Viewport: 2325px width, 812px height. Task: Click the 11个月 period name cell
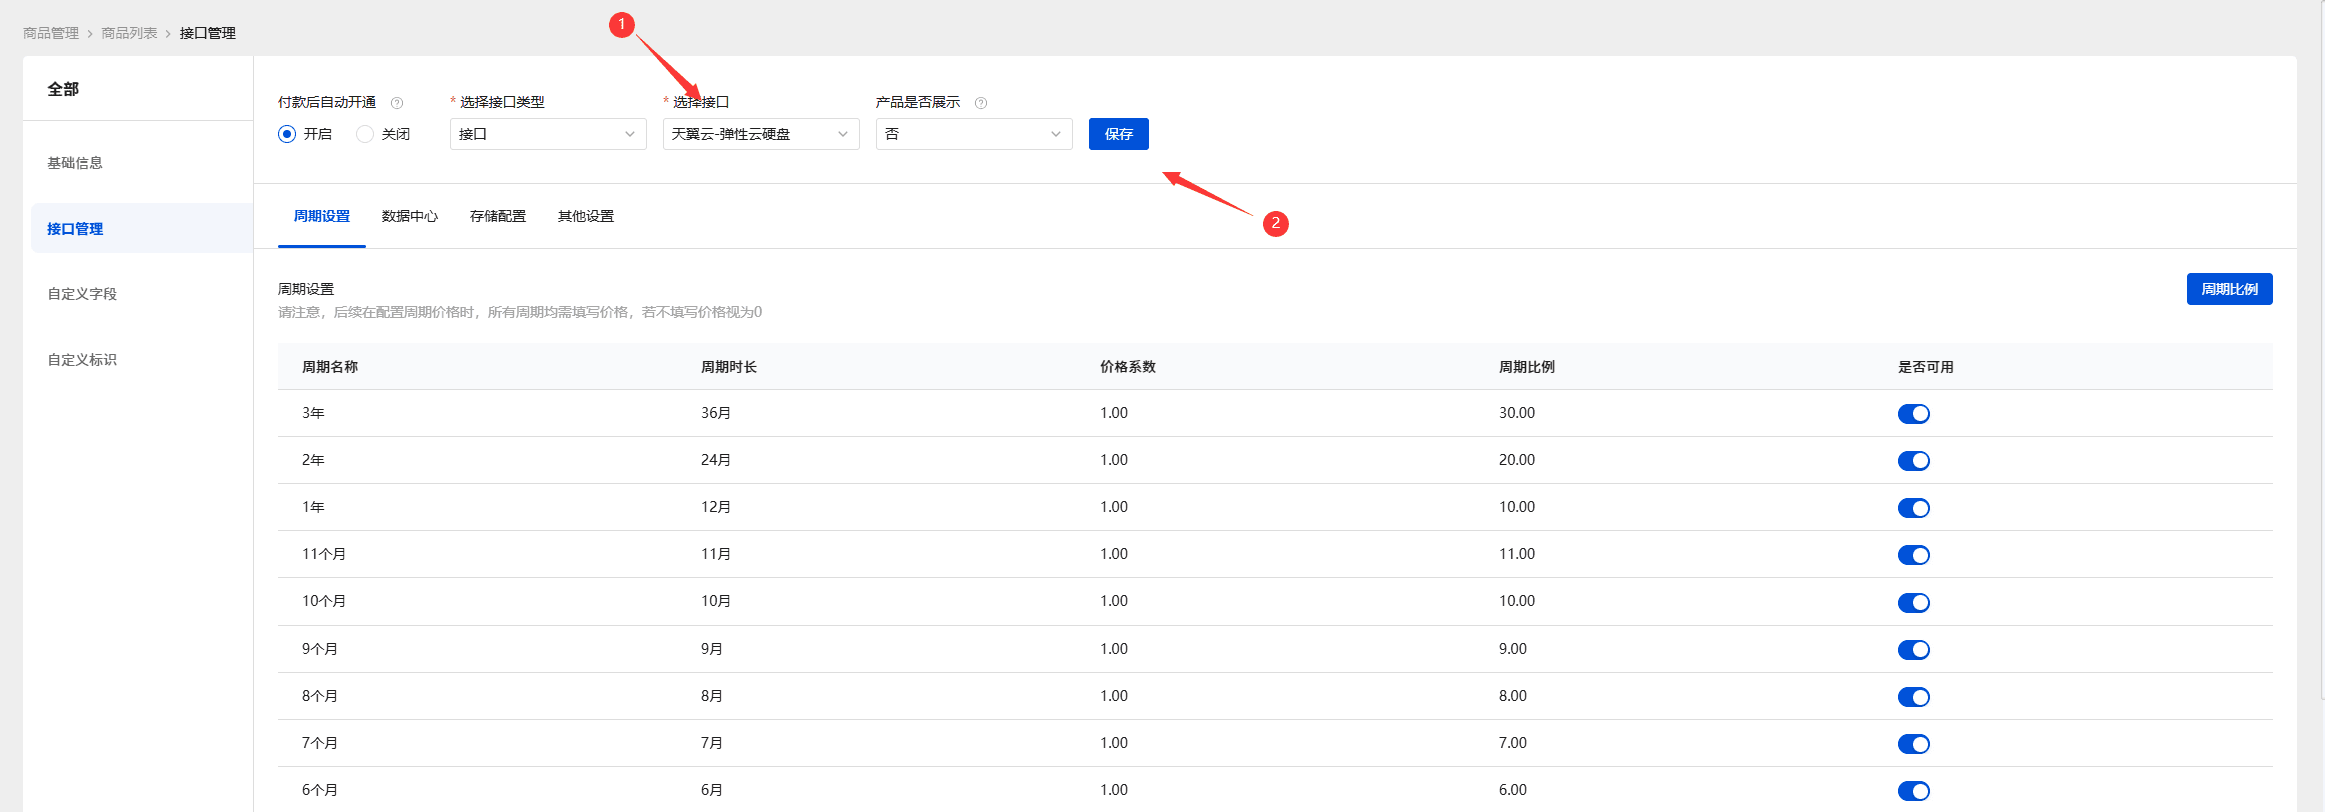coord(324,554)
